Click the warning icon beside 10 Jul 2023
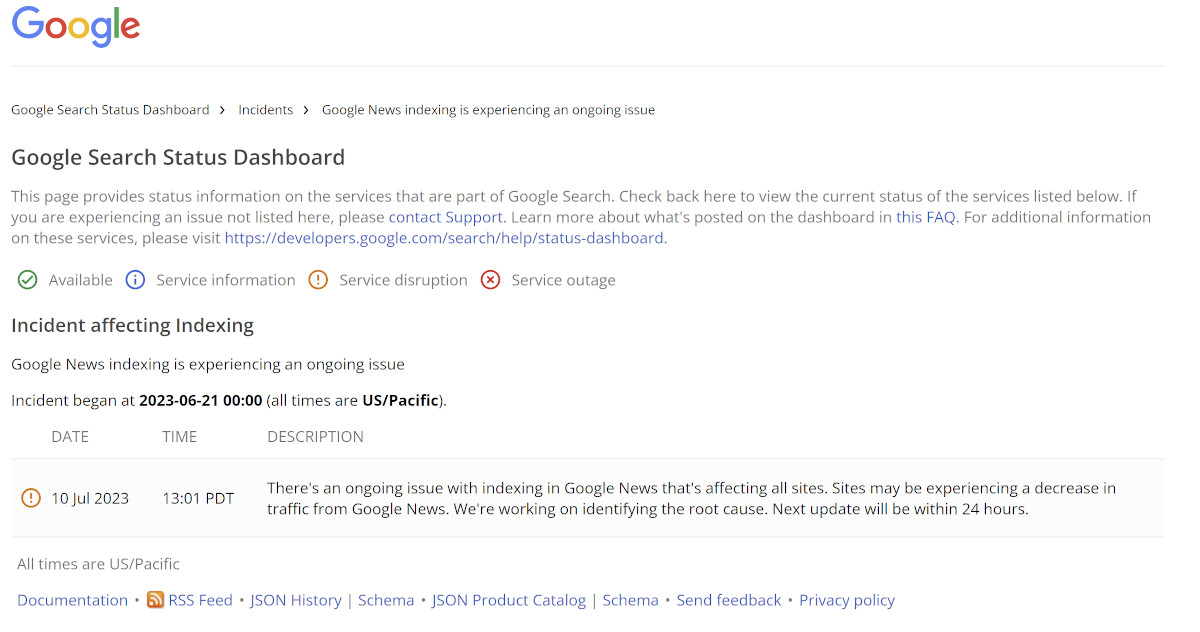 pyautogui.click(x=29, y=497)
